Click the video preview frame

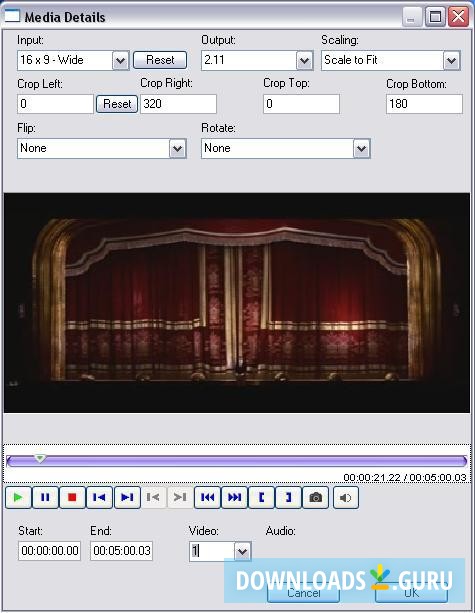(x=237, y=303)
